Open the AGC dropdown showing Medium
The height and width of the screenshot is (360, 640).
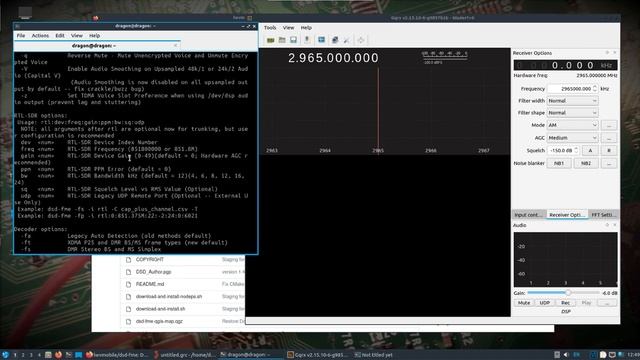click(572, 138)
